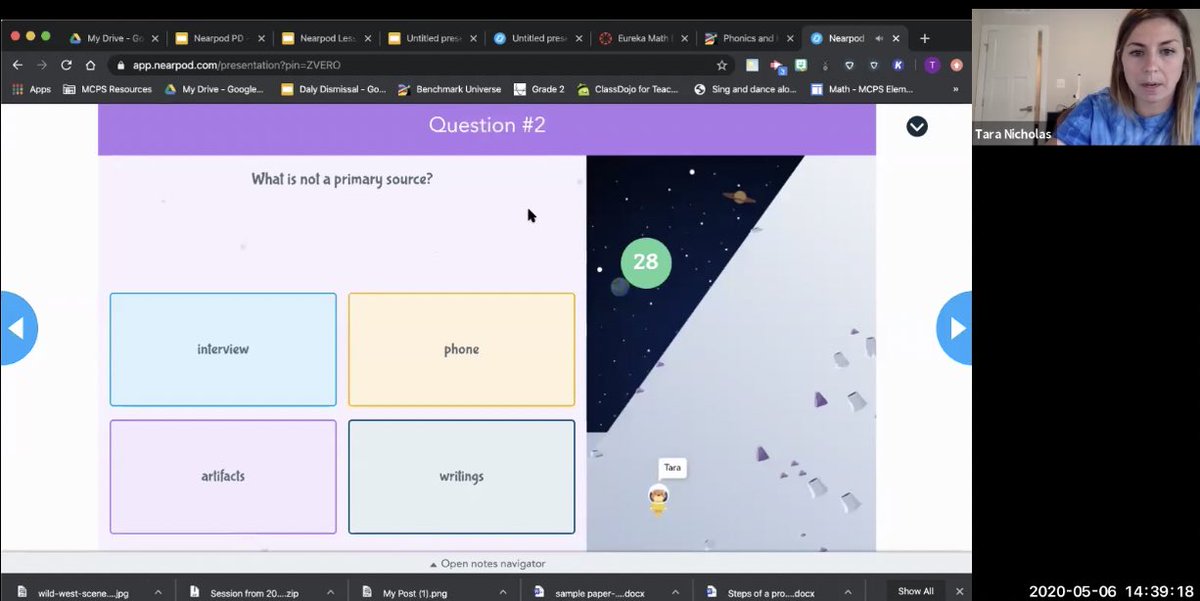
Task: Switch to the My Drive tab
Action: [114, 38]
